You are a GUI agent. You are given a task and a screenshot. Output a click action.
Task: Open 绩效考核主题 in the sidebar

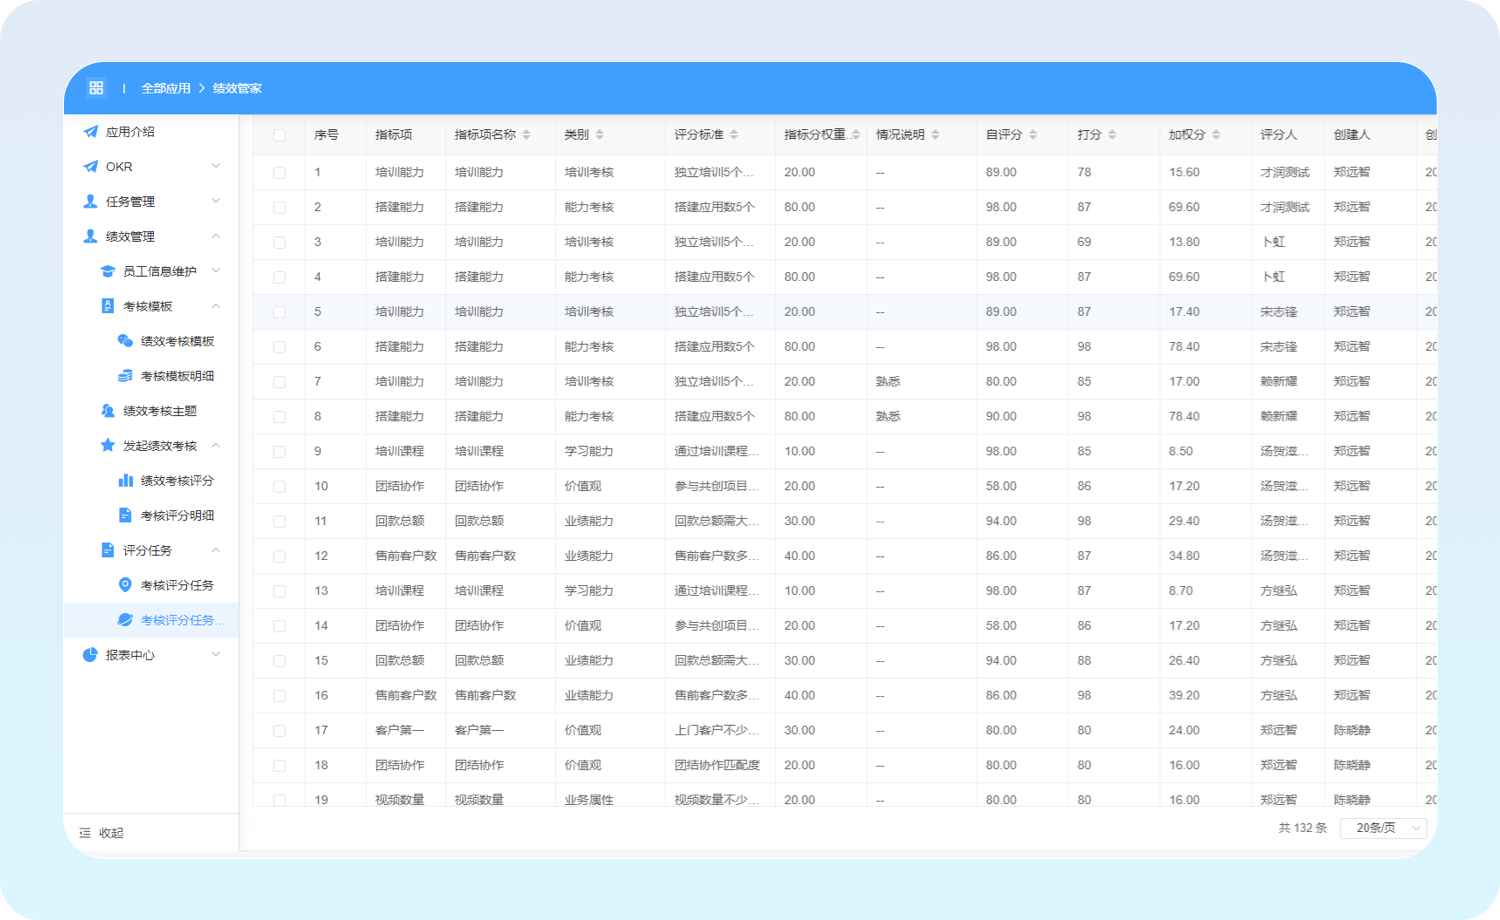point(159,411)
